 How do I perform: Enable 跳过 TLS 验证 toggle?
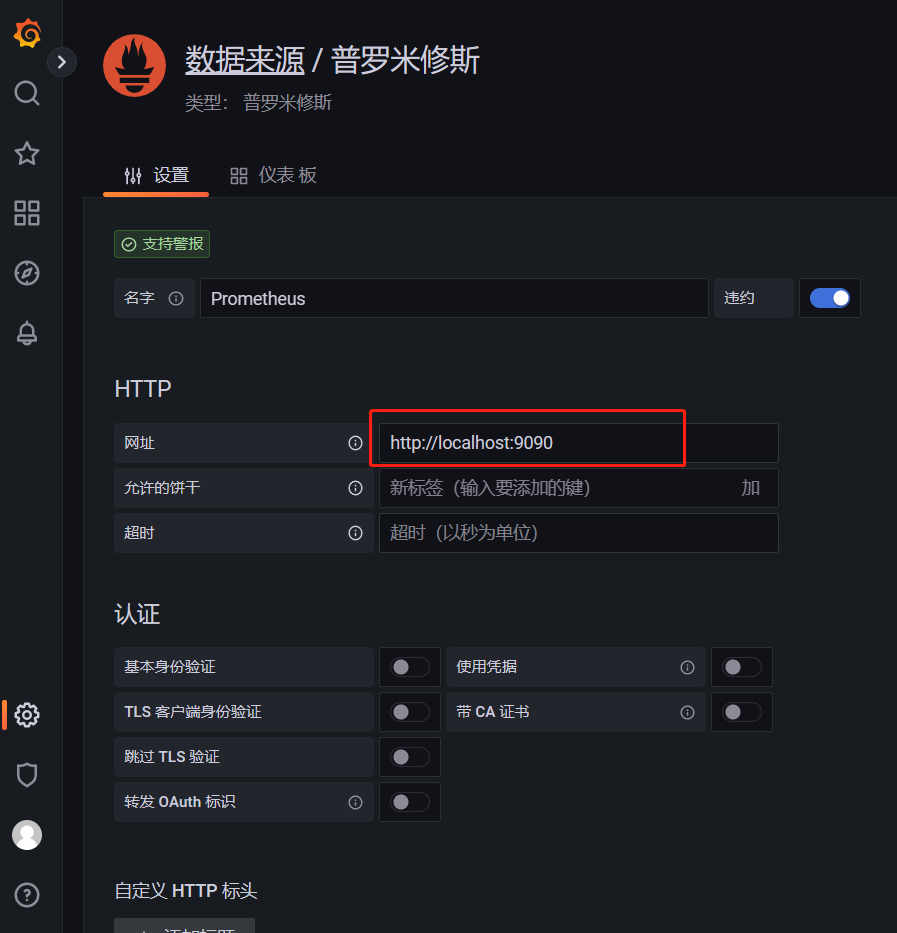(410, 757)
